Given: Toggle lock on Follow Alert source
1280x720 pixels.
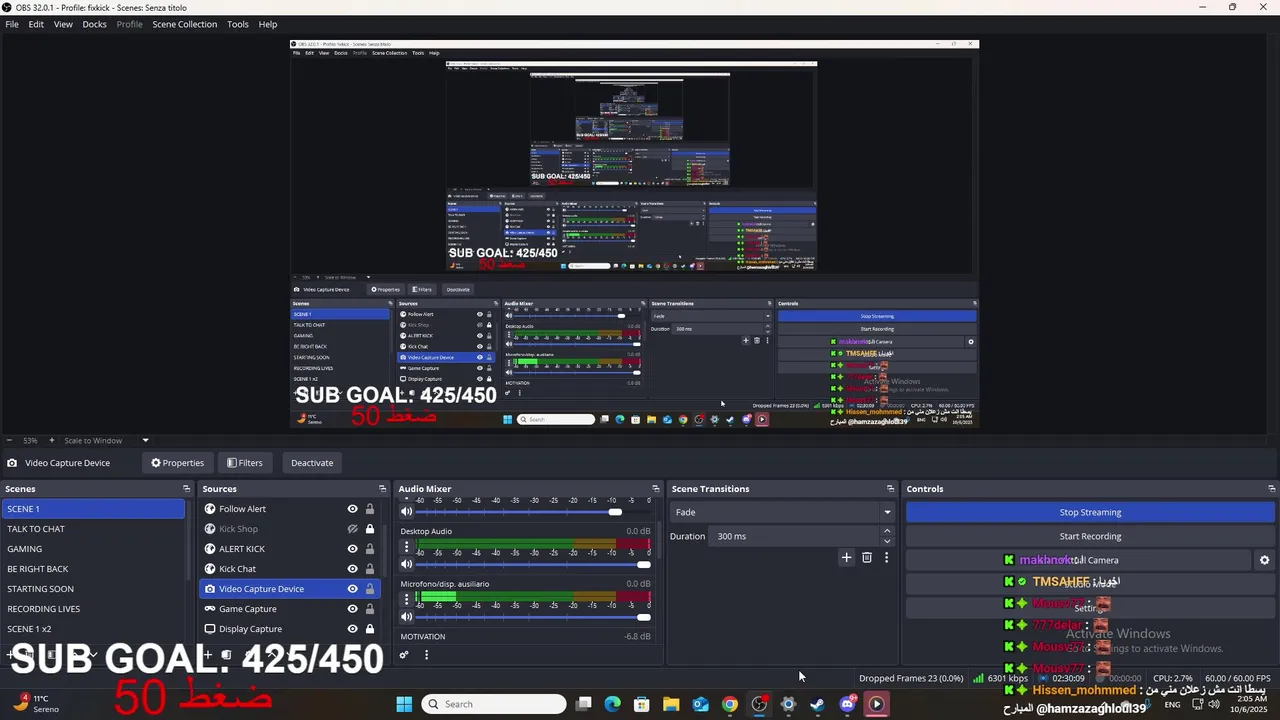Looking at the screenshot, I should tap(369, 509).
